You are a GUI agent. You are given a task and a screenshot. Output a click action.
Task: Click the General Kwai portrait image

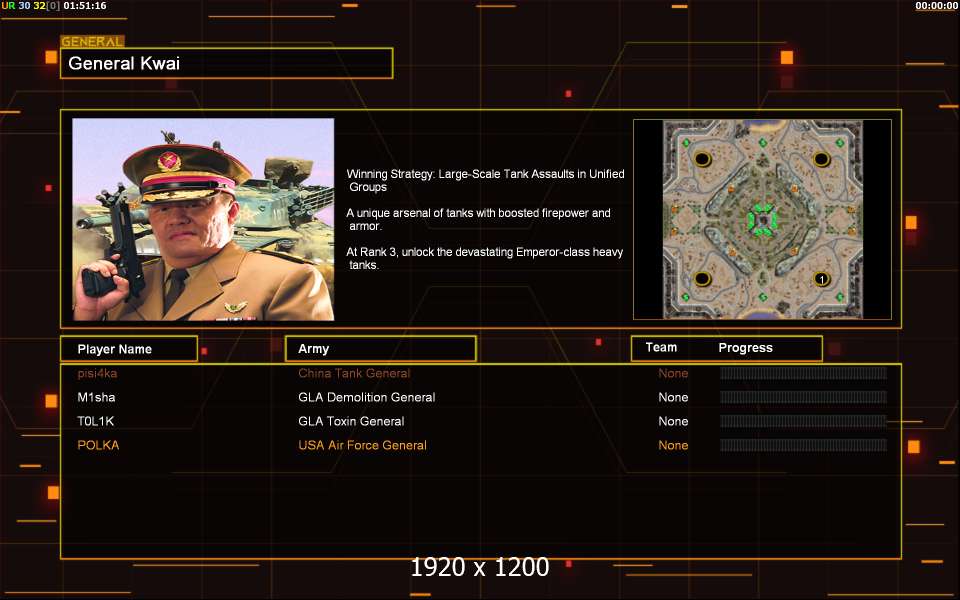(203, 219)
